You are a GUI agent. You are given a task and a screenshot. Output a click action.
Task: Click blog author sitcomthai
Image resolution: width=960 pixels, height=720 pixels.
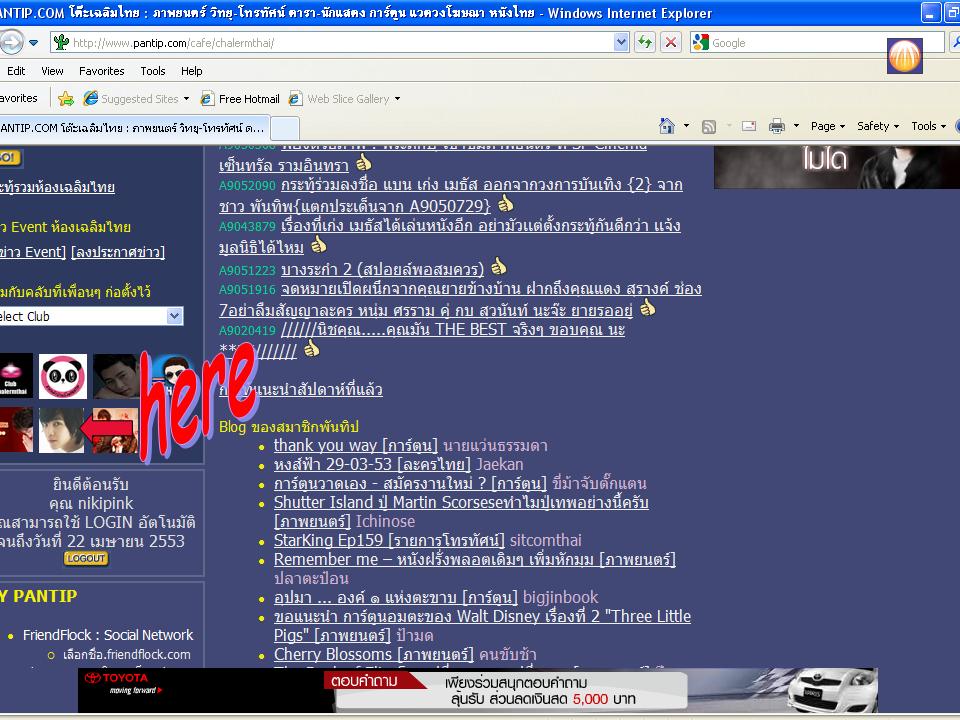tap(546, 541)
